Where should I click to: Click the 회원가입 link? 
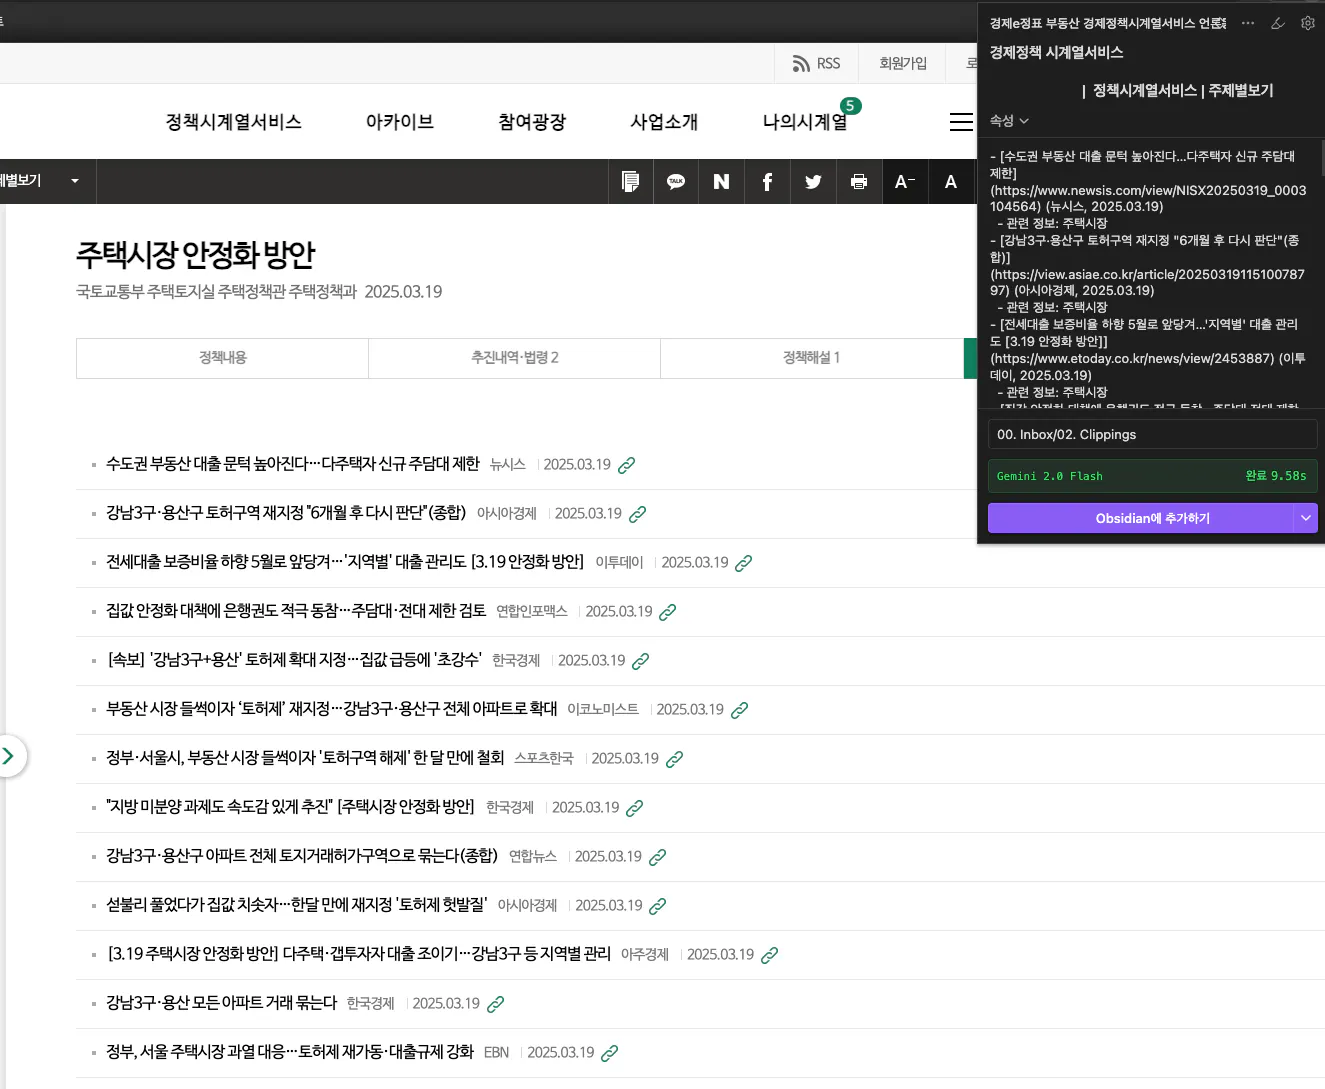click(903, 64)
